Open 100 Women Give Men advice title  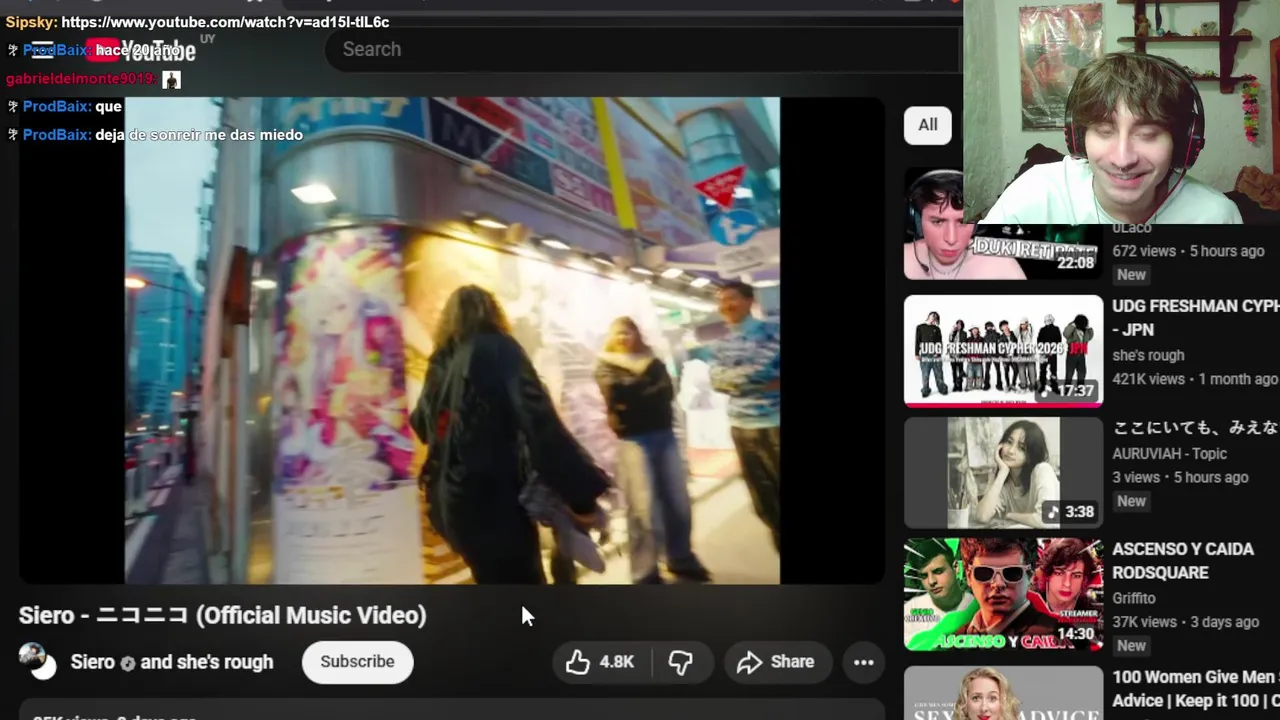(x=1195, y=689)
